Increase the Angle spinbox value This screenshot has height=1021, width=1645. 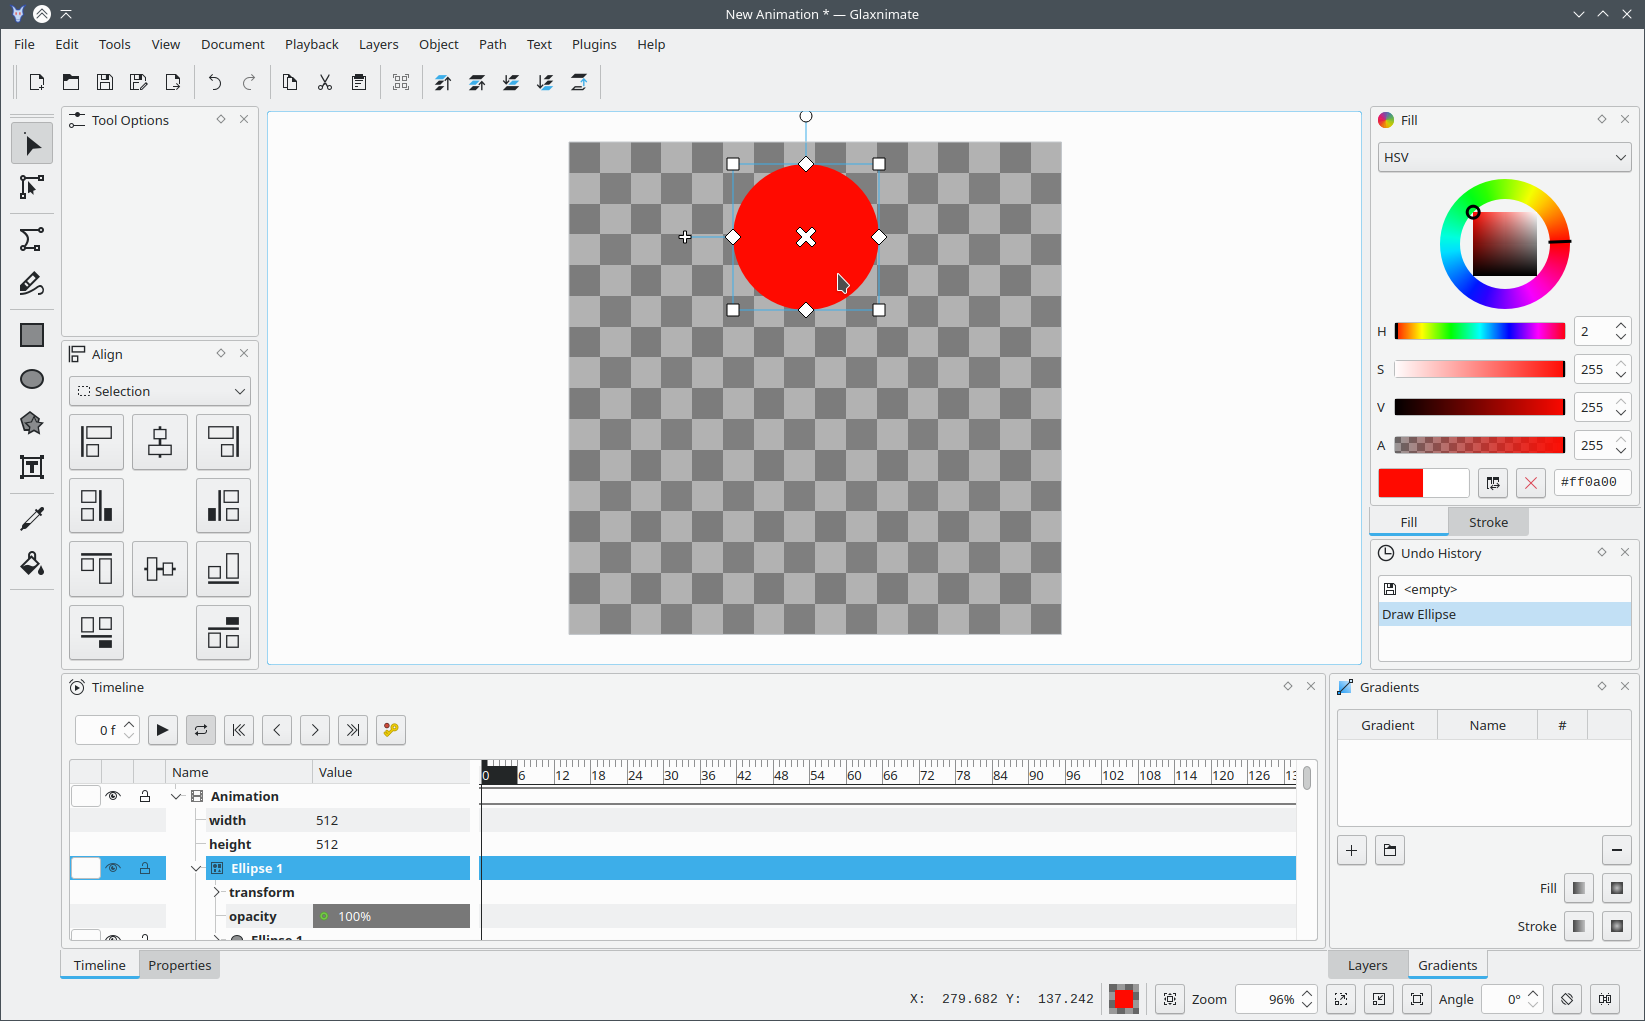pos(1533,993)
